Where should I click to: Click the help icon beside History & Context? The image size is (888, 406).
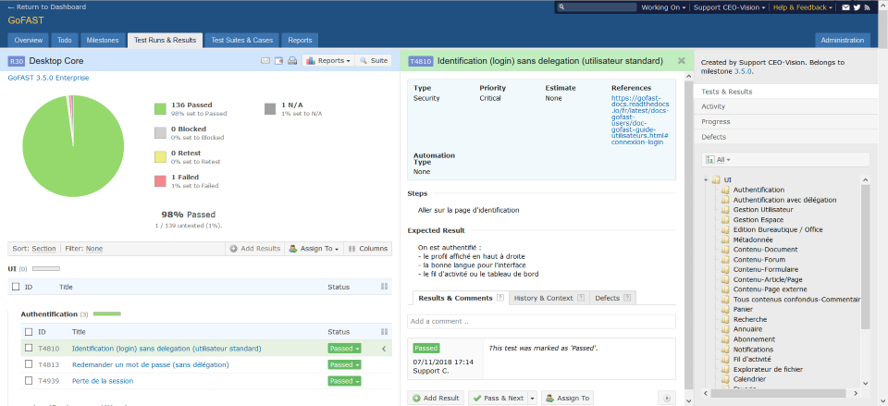580,298
